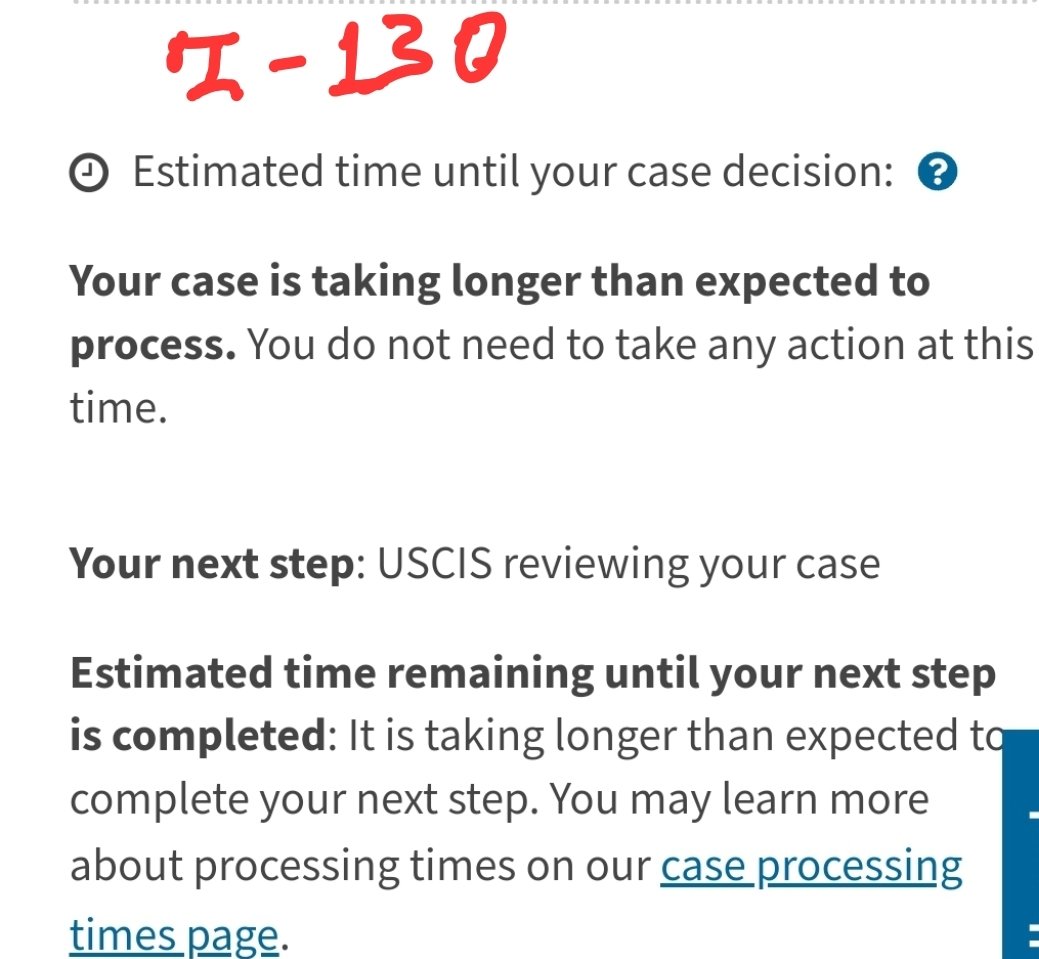Open the 'times page' link text

click(174, 936)
